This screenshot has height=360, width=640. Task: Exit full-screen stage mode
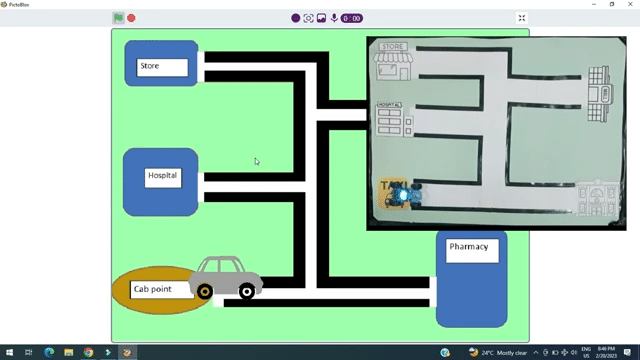[x=522, y=18]
